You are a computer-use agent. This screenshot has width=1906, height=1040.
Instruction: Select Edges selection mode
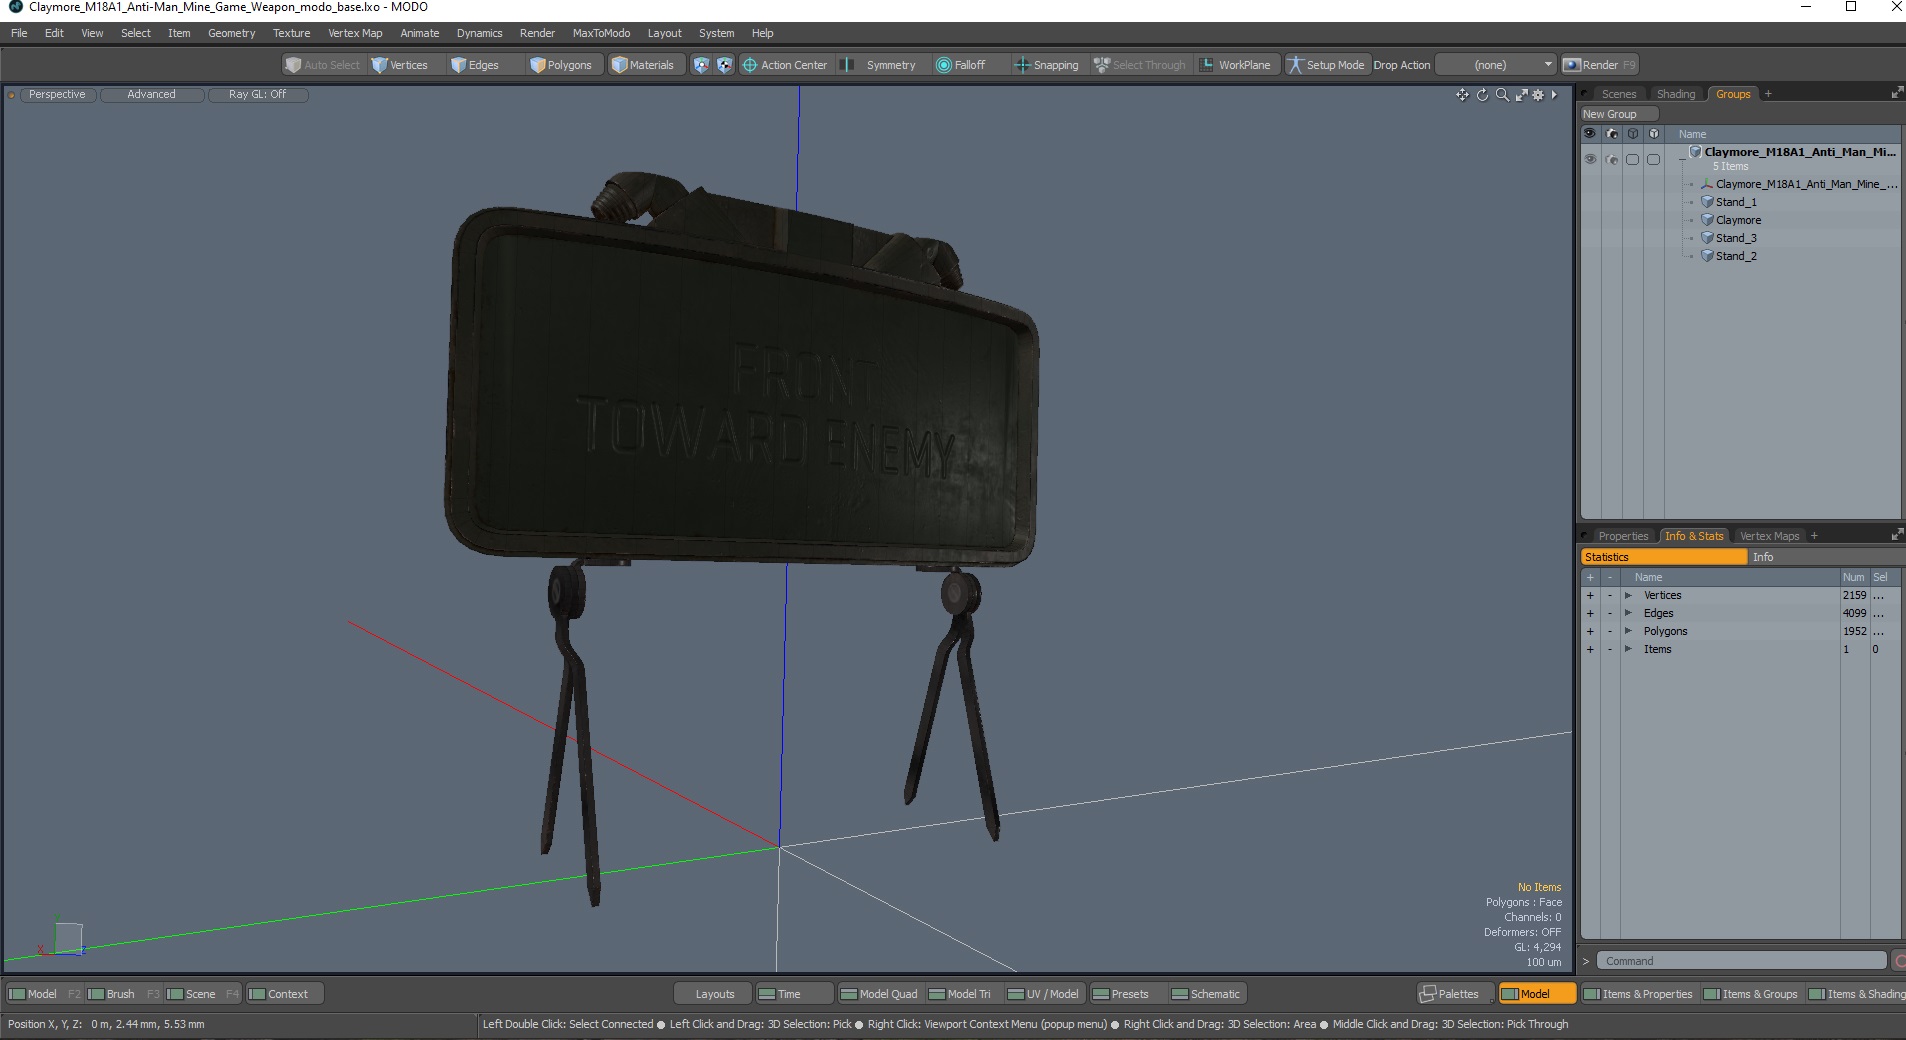[476, 65]
